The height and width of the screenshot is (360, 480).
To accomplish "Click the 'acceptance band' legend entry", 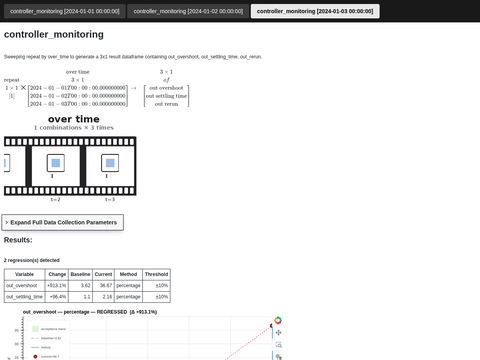I will coord(49,329).
